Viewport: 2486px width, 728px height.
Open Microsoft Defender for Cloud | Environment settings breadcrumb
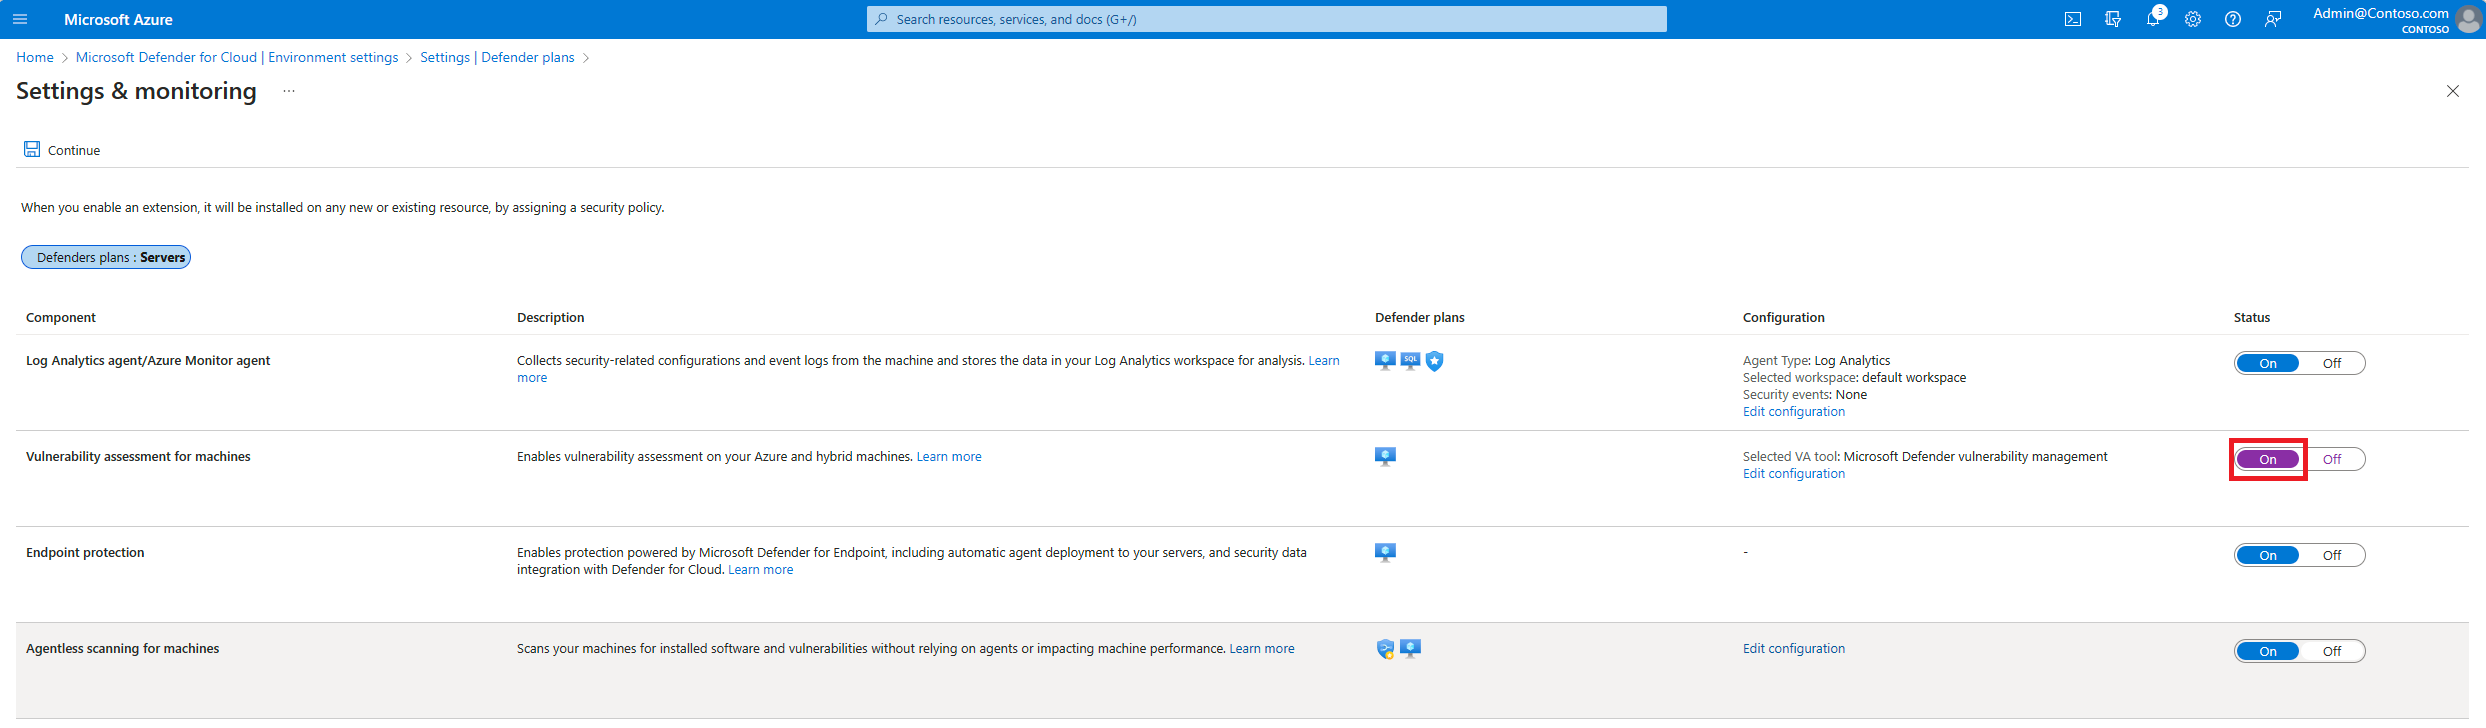pyautogui.click(x=237, y=57)
